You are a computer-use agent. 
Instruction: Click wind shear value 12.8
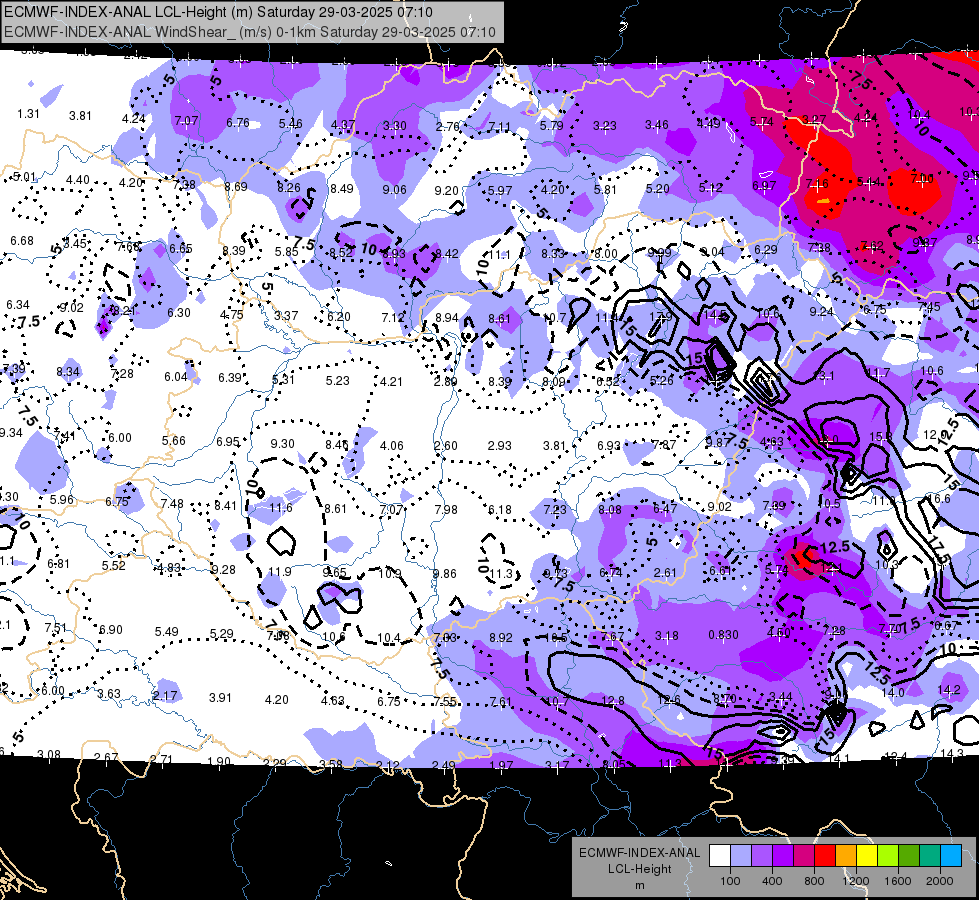pyautogui.click(x=613, y=701)
